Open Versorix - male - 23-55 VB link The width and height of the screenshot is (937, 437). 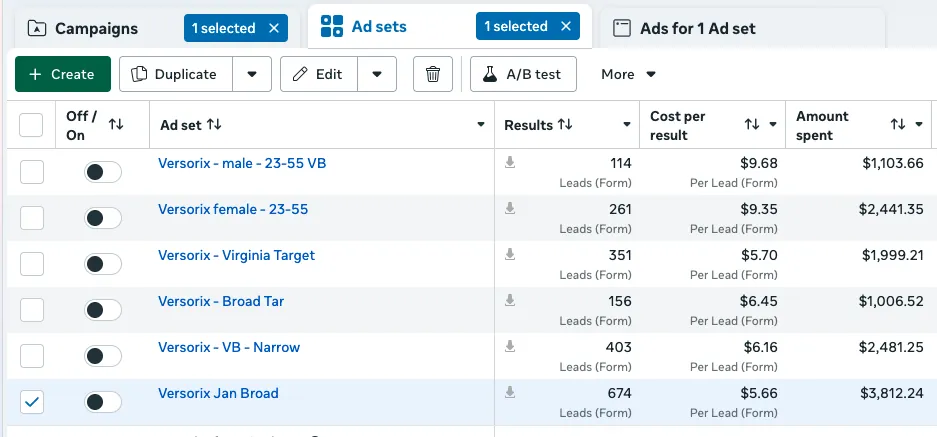coord(242,163)
